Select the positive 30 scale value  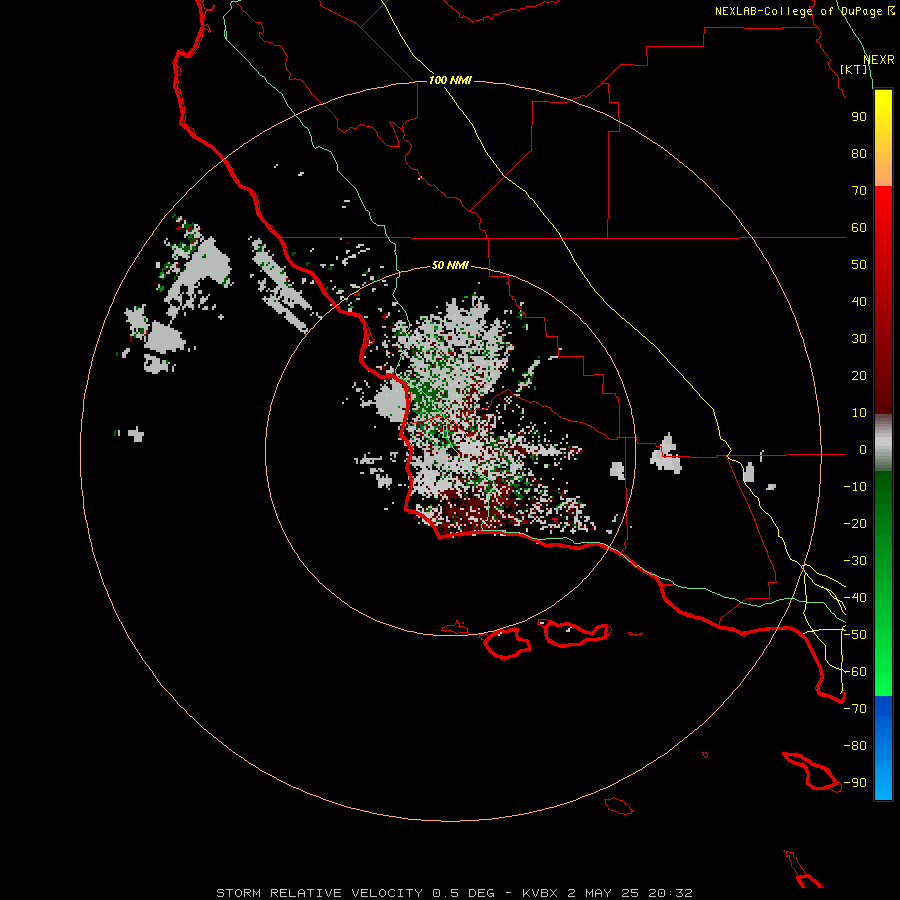(859, 339)
